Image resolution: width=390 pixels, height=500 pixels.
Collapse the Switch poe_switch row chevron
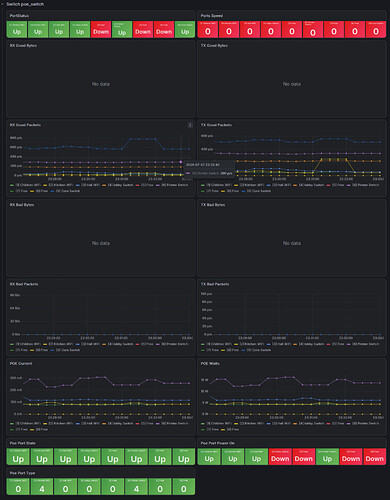(x=2, y=4)
